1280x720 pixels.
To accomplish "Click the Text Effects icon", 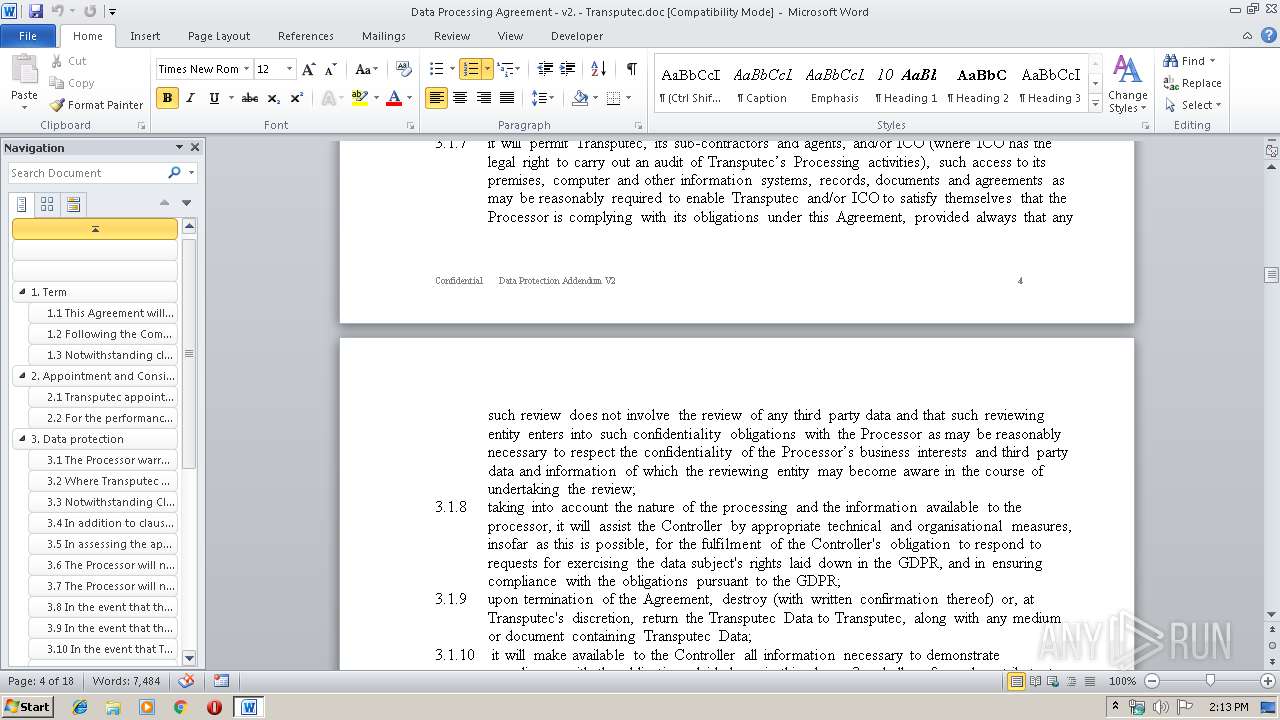I will [328, 98].
